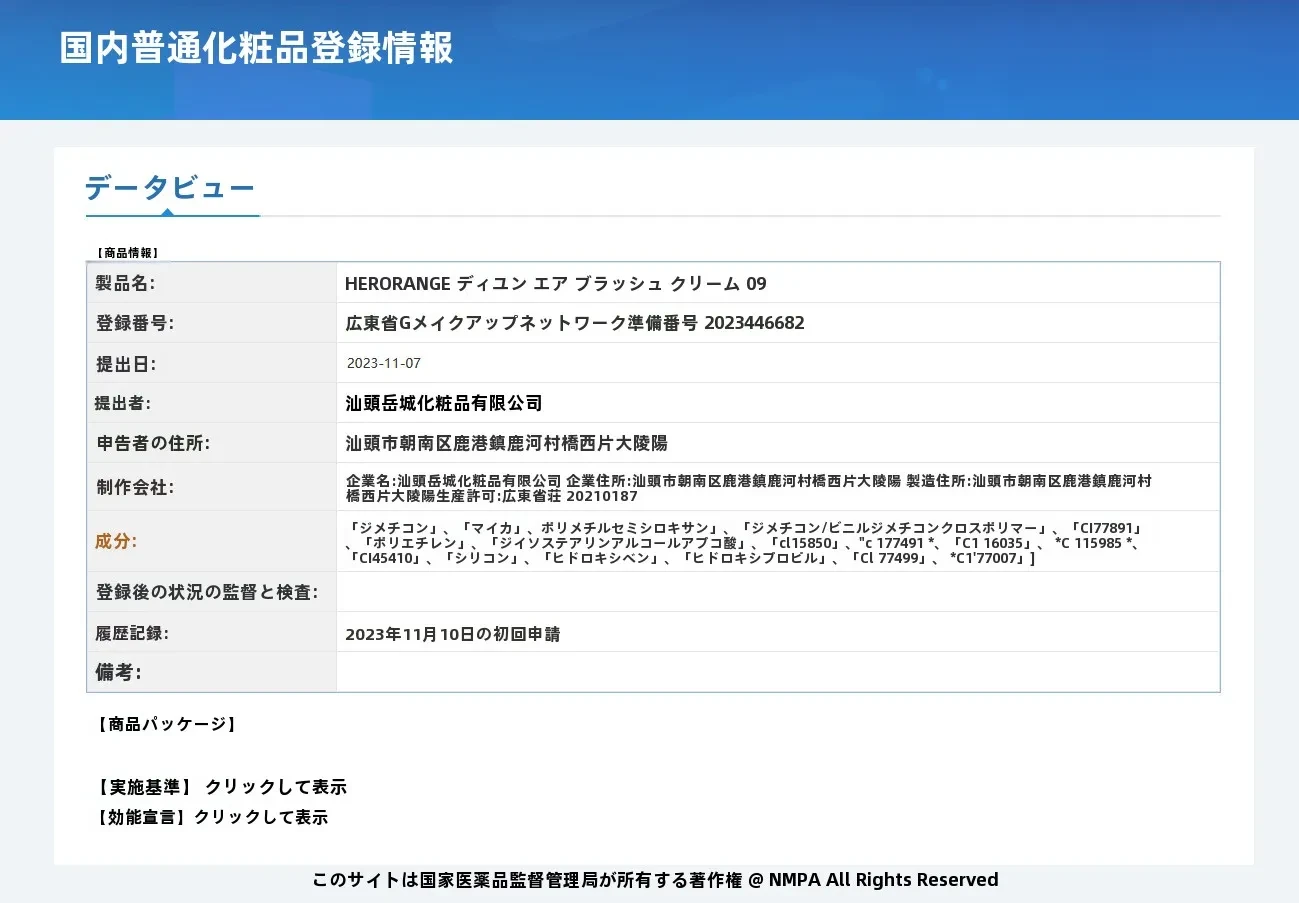The width and height of the screenshot is (1299, 903).
Task: Click the 登録後の状況の監督と検査 label
Action: tap(207, 592)
